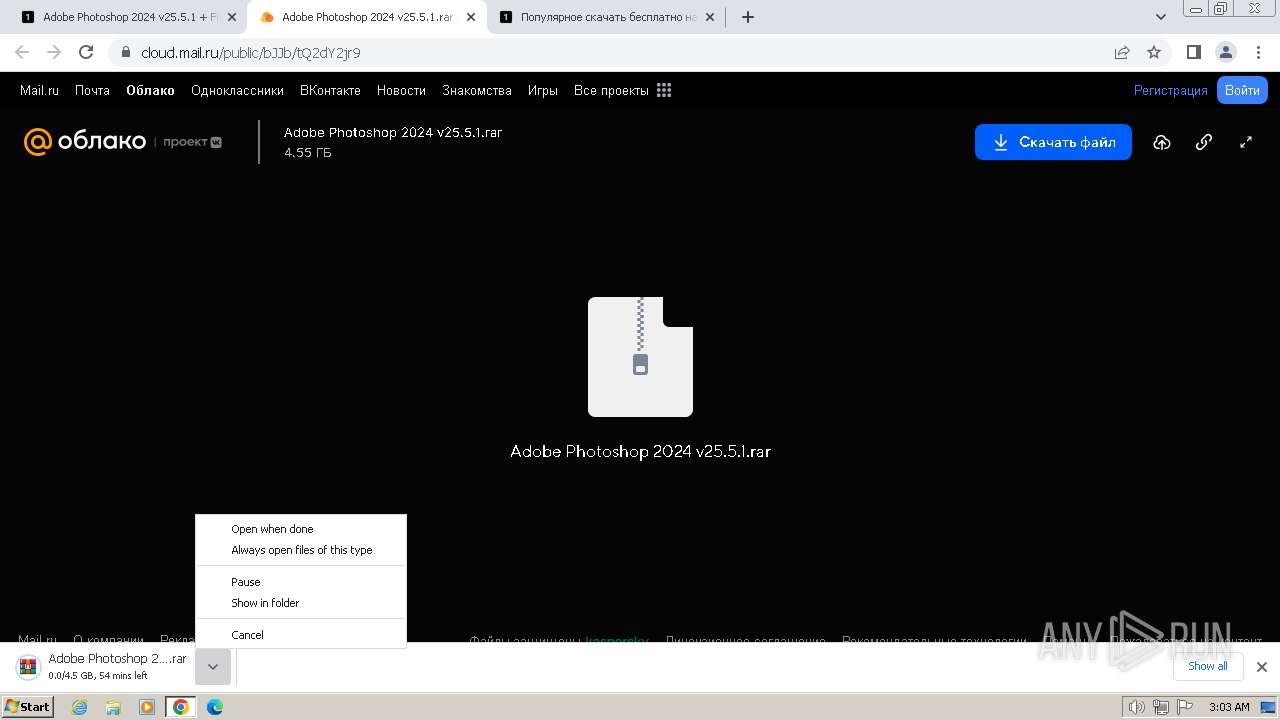The height and width of the screenshot is (720, 1280).
Task: Go back with browser back arrow
Action: [x=22, y=52]
